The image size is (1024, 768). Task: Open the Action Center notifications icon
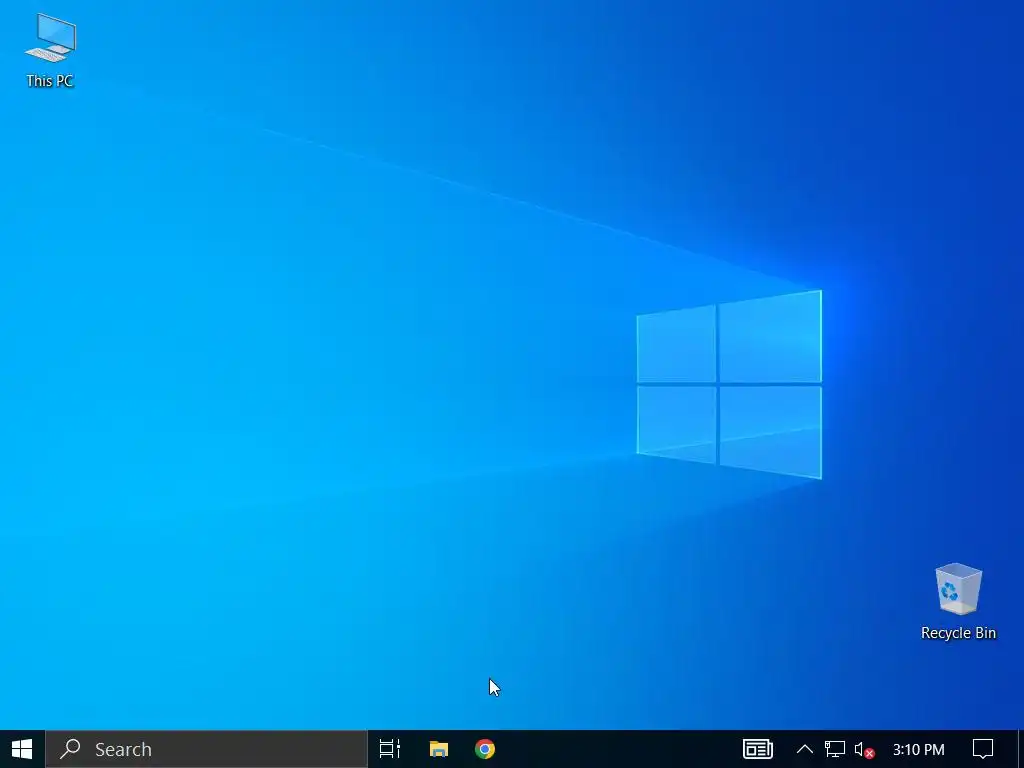pyautogui.click(x=983, y=749)
